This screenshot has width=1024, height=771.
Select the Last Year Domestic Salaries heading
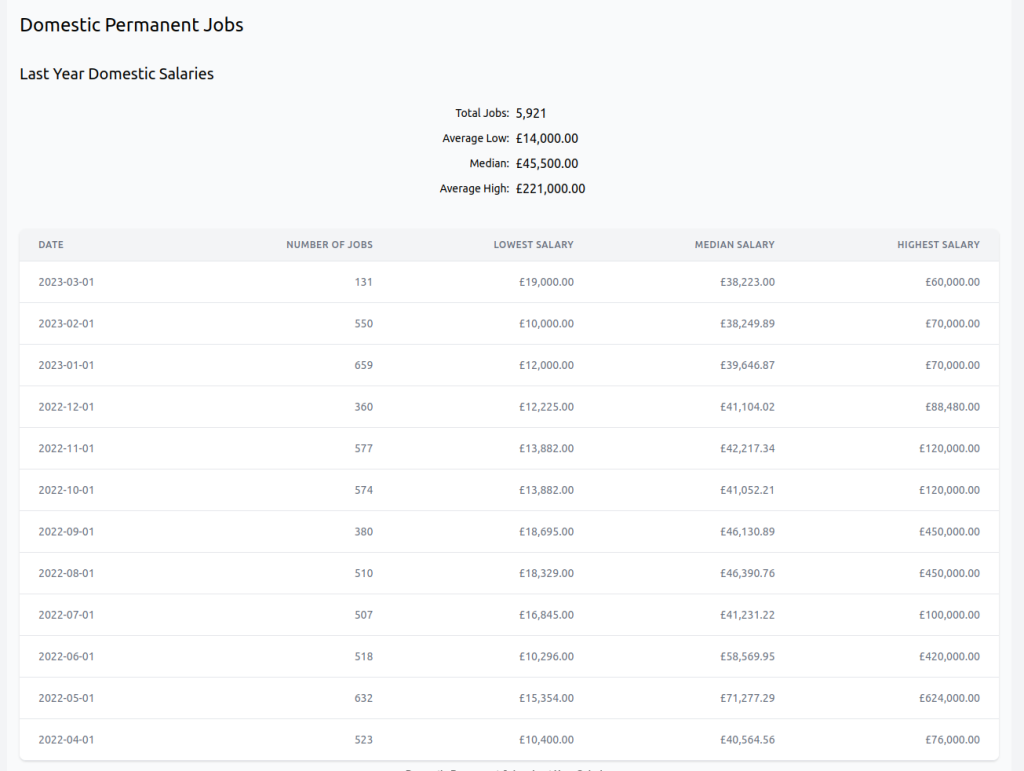(117, 73)
